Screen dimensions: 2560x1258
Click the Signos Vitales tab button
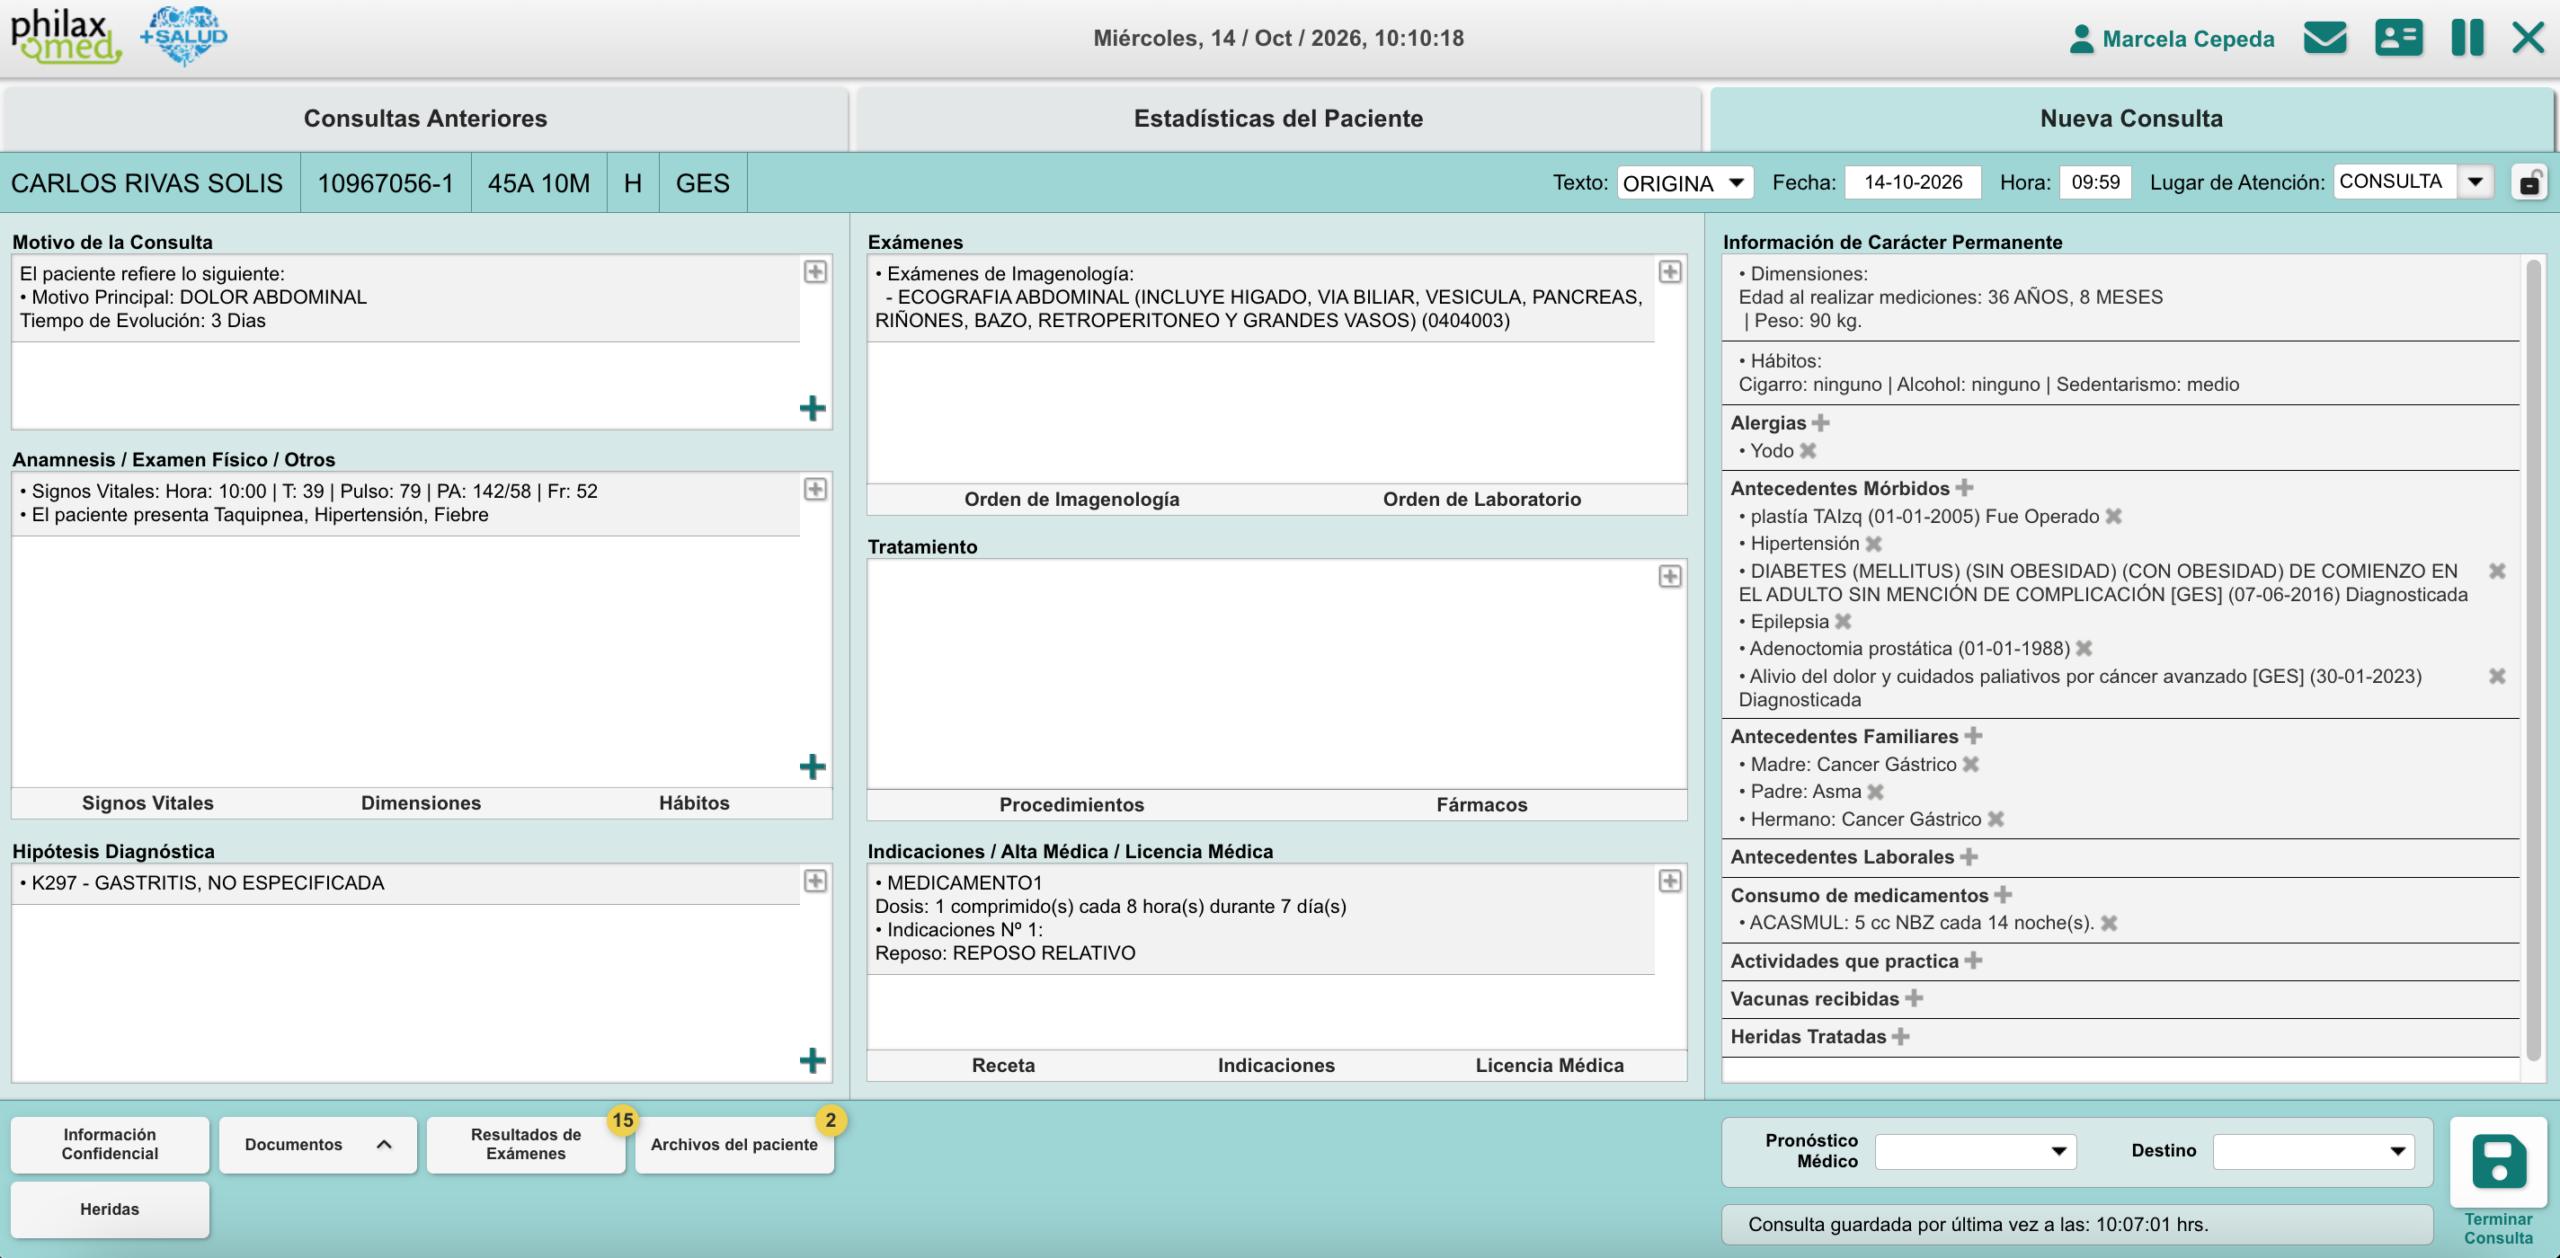tap(148, 803)
